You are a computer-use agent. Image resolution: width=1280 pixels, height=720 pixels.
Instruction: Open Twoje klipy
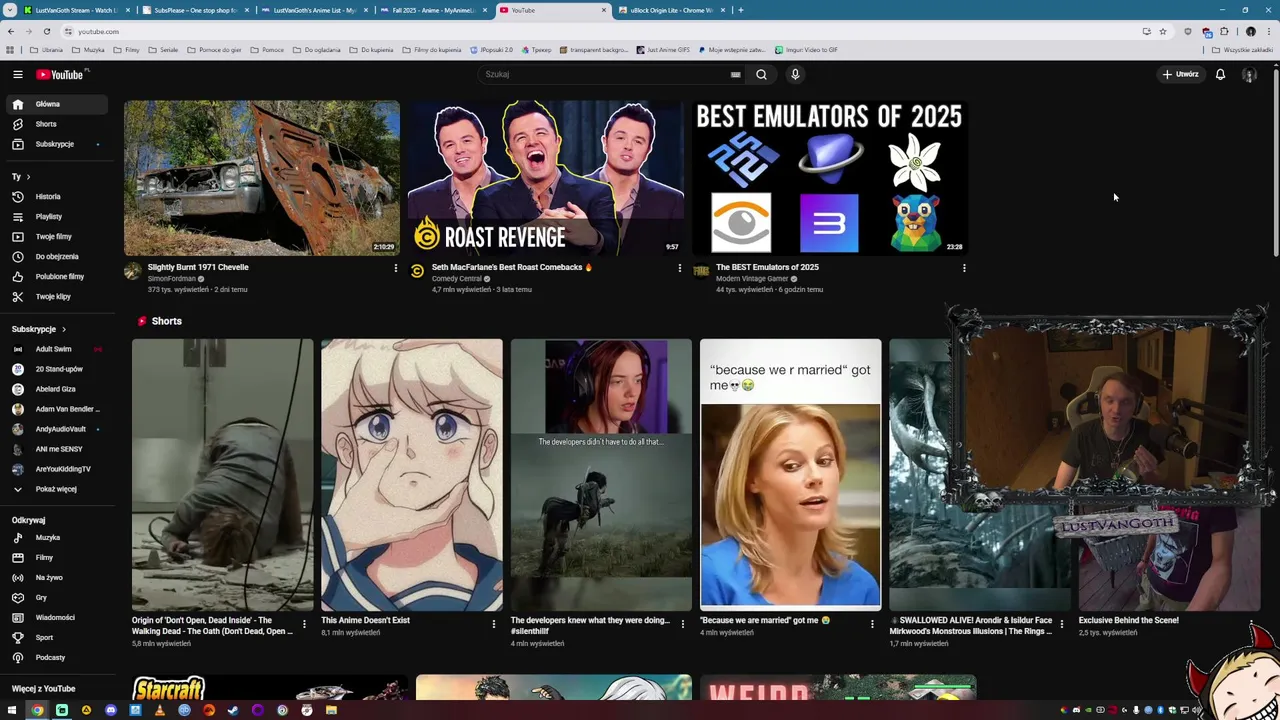pos(56,297)
